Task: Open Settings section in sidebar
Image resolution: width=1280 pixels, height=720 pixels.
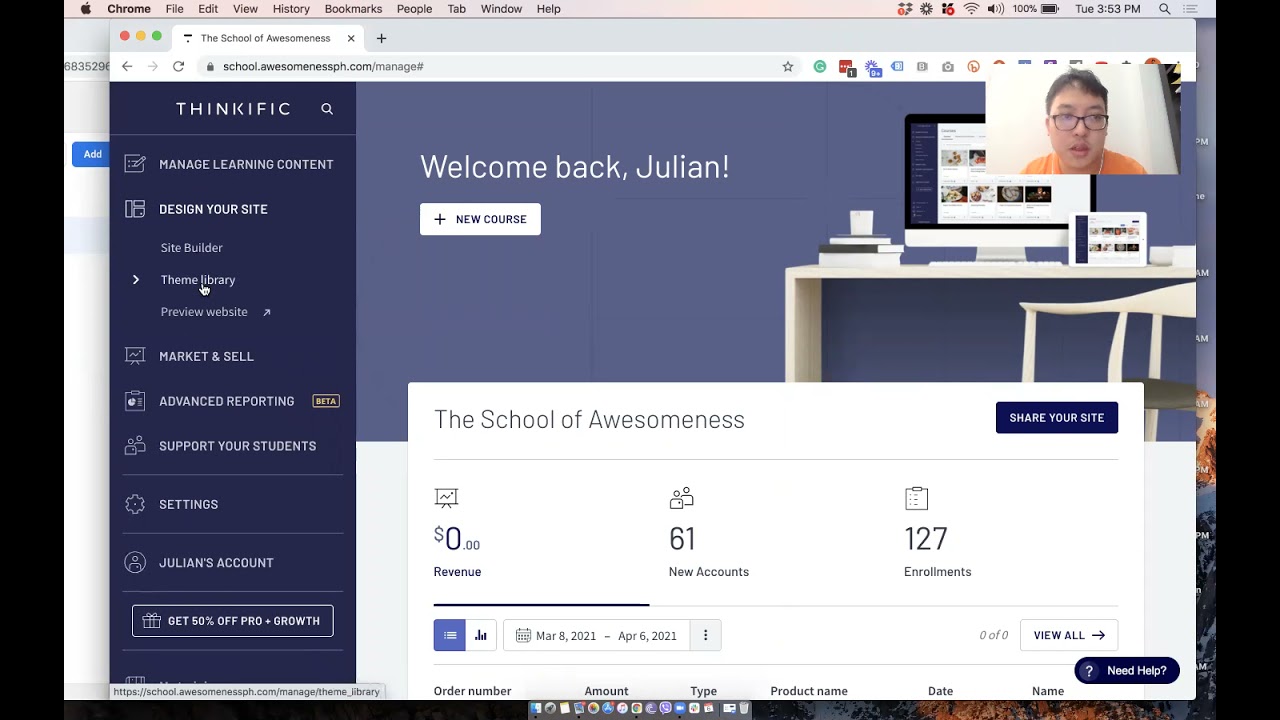Action: [188, 504]
